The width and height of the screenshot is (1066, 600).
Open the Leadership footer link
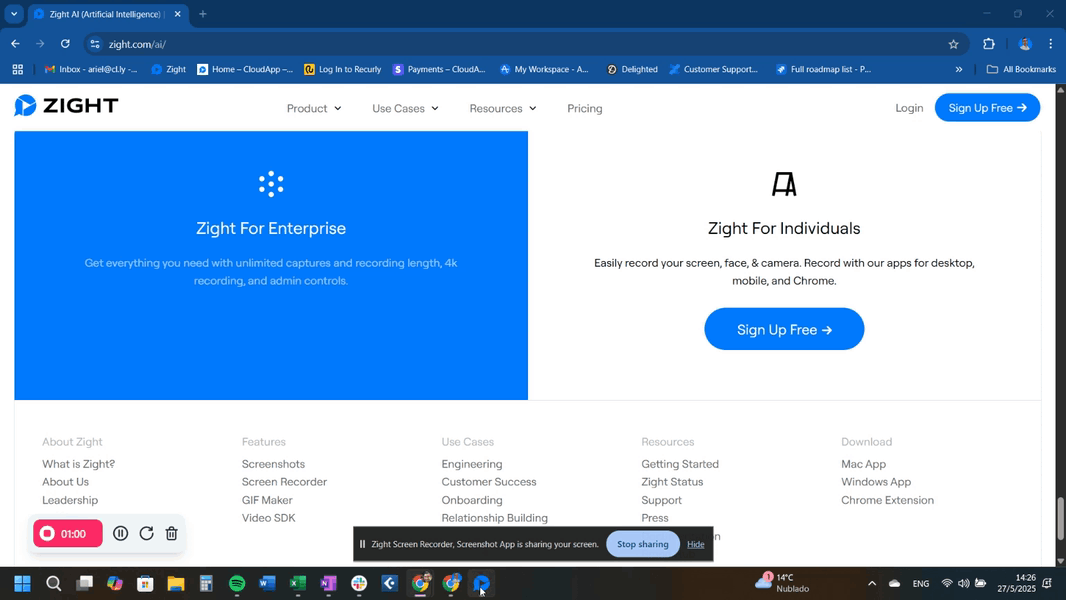pos(70,500)
